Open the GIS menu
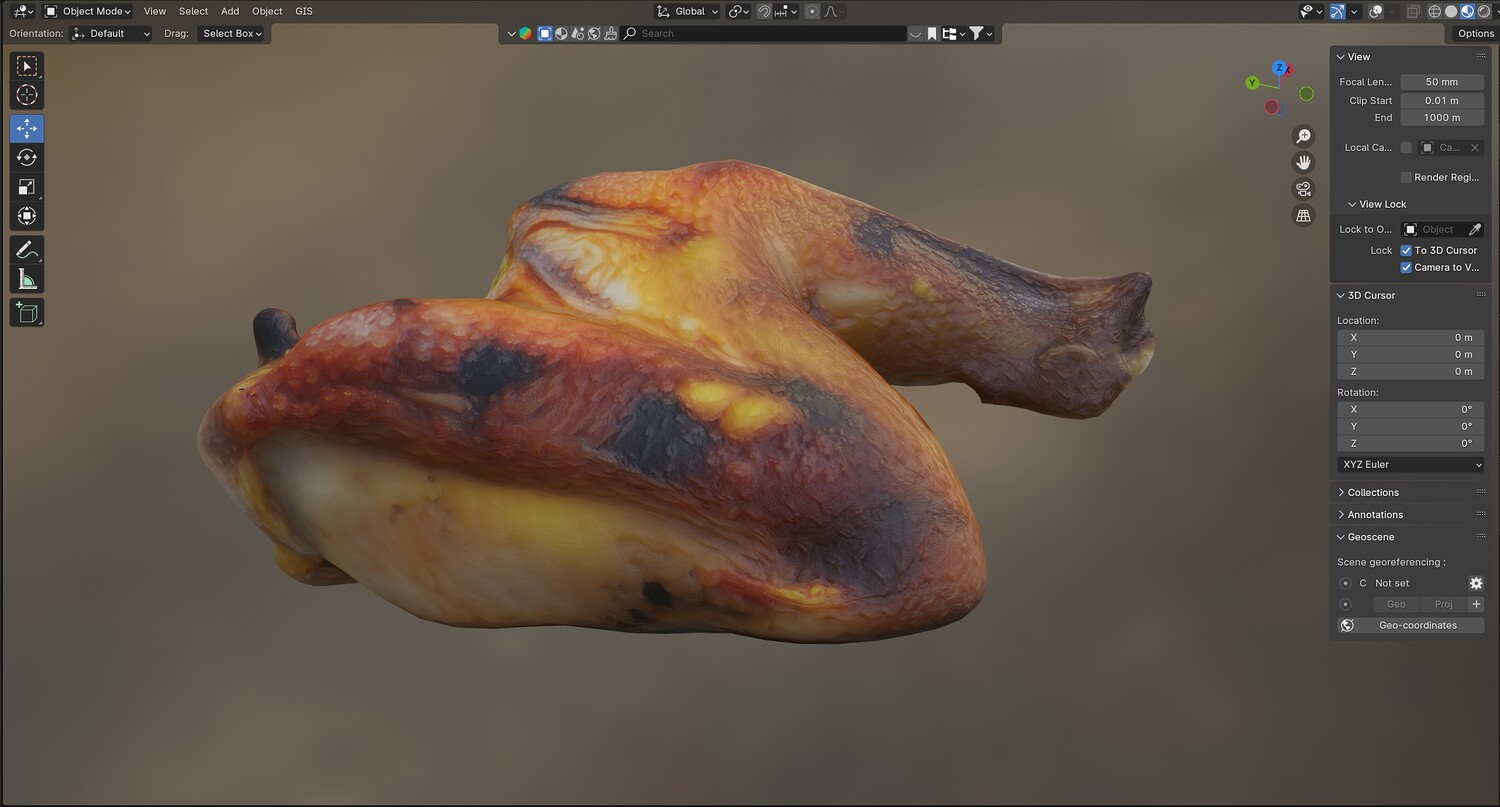 coord(304,11)
